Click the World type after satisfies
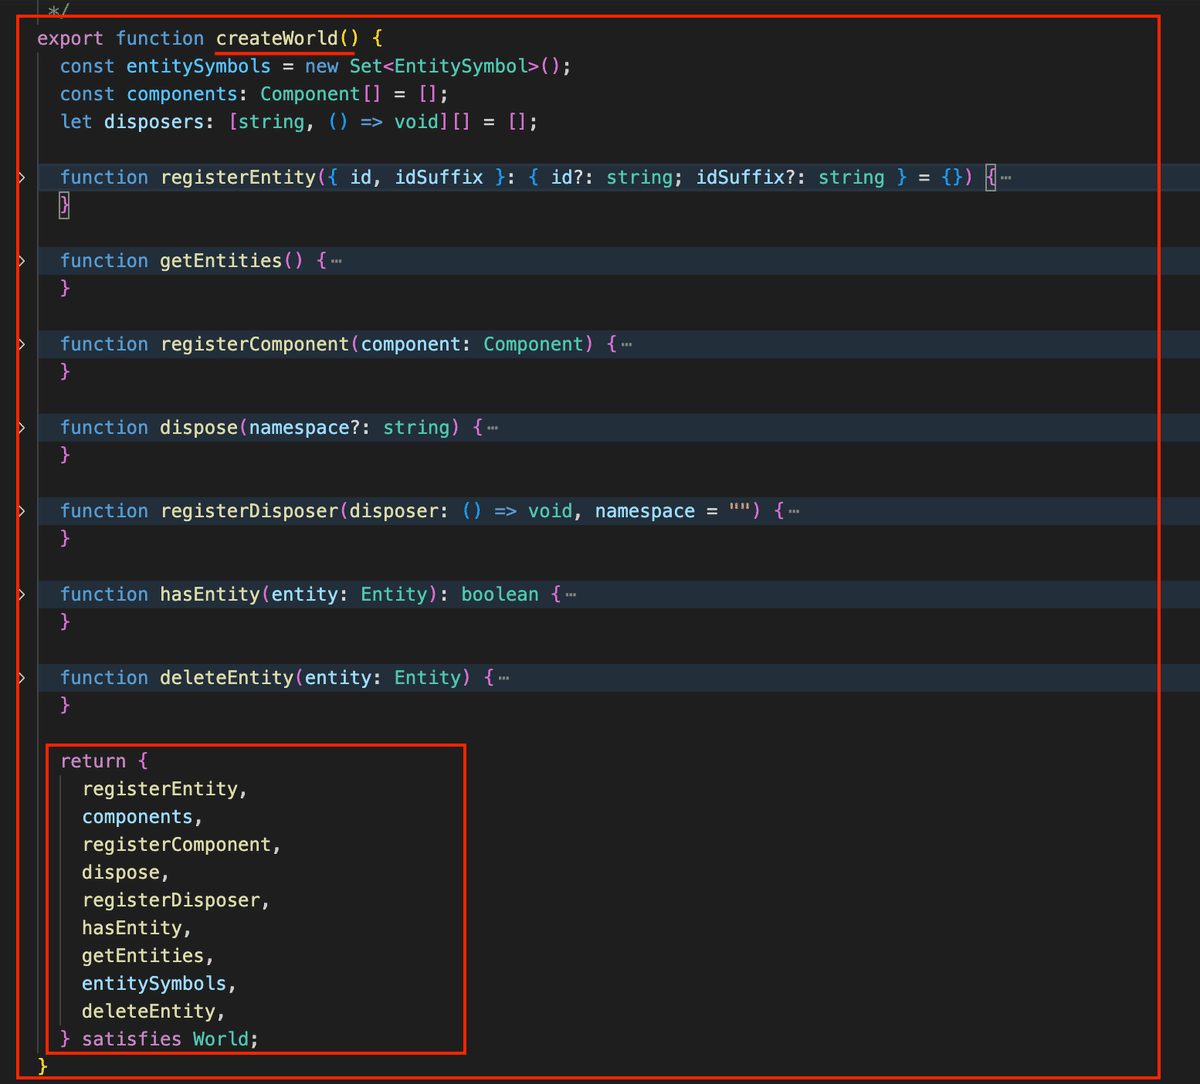The width and height of the screenshot is (1200, 1084). click(x=221, y=1039)
